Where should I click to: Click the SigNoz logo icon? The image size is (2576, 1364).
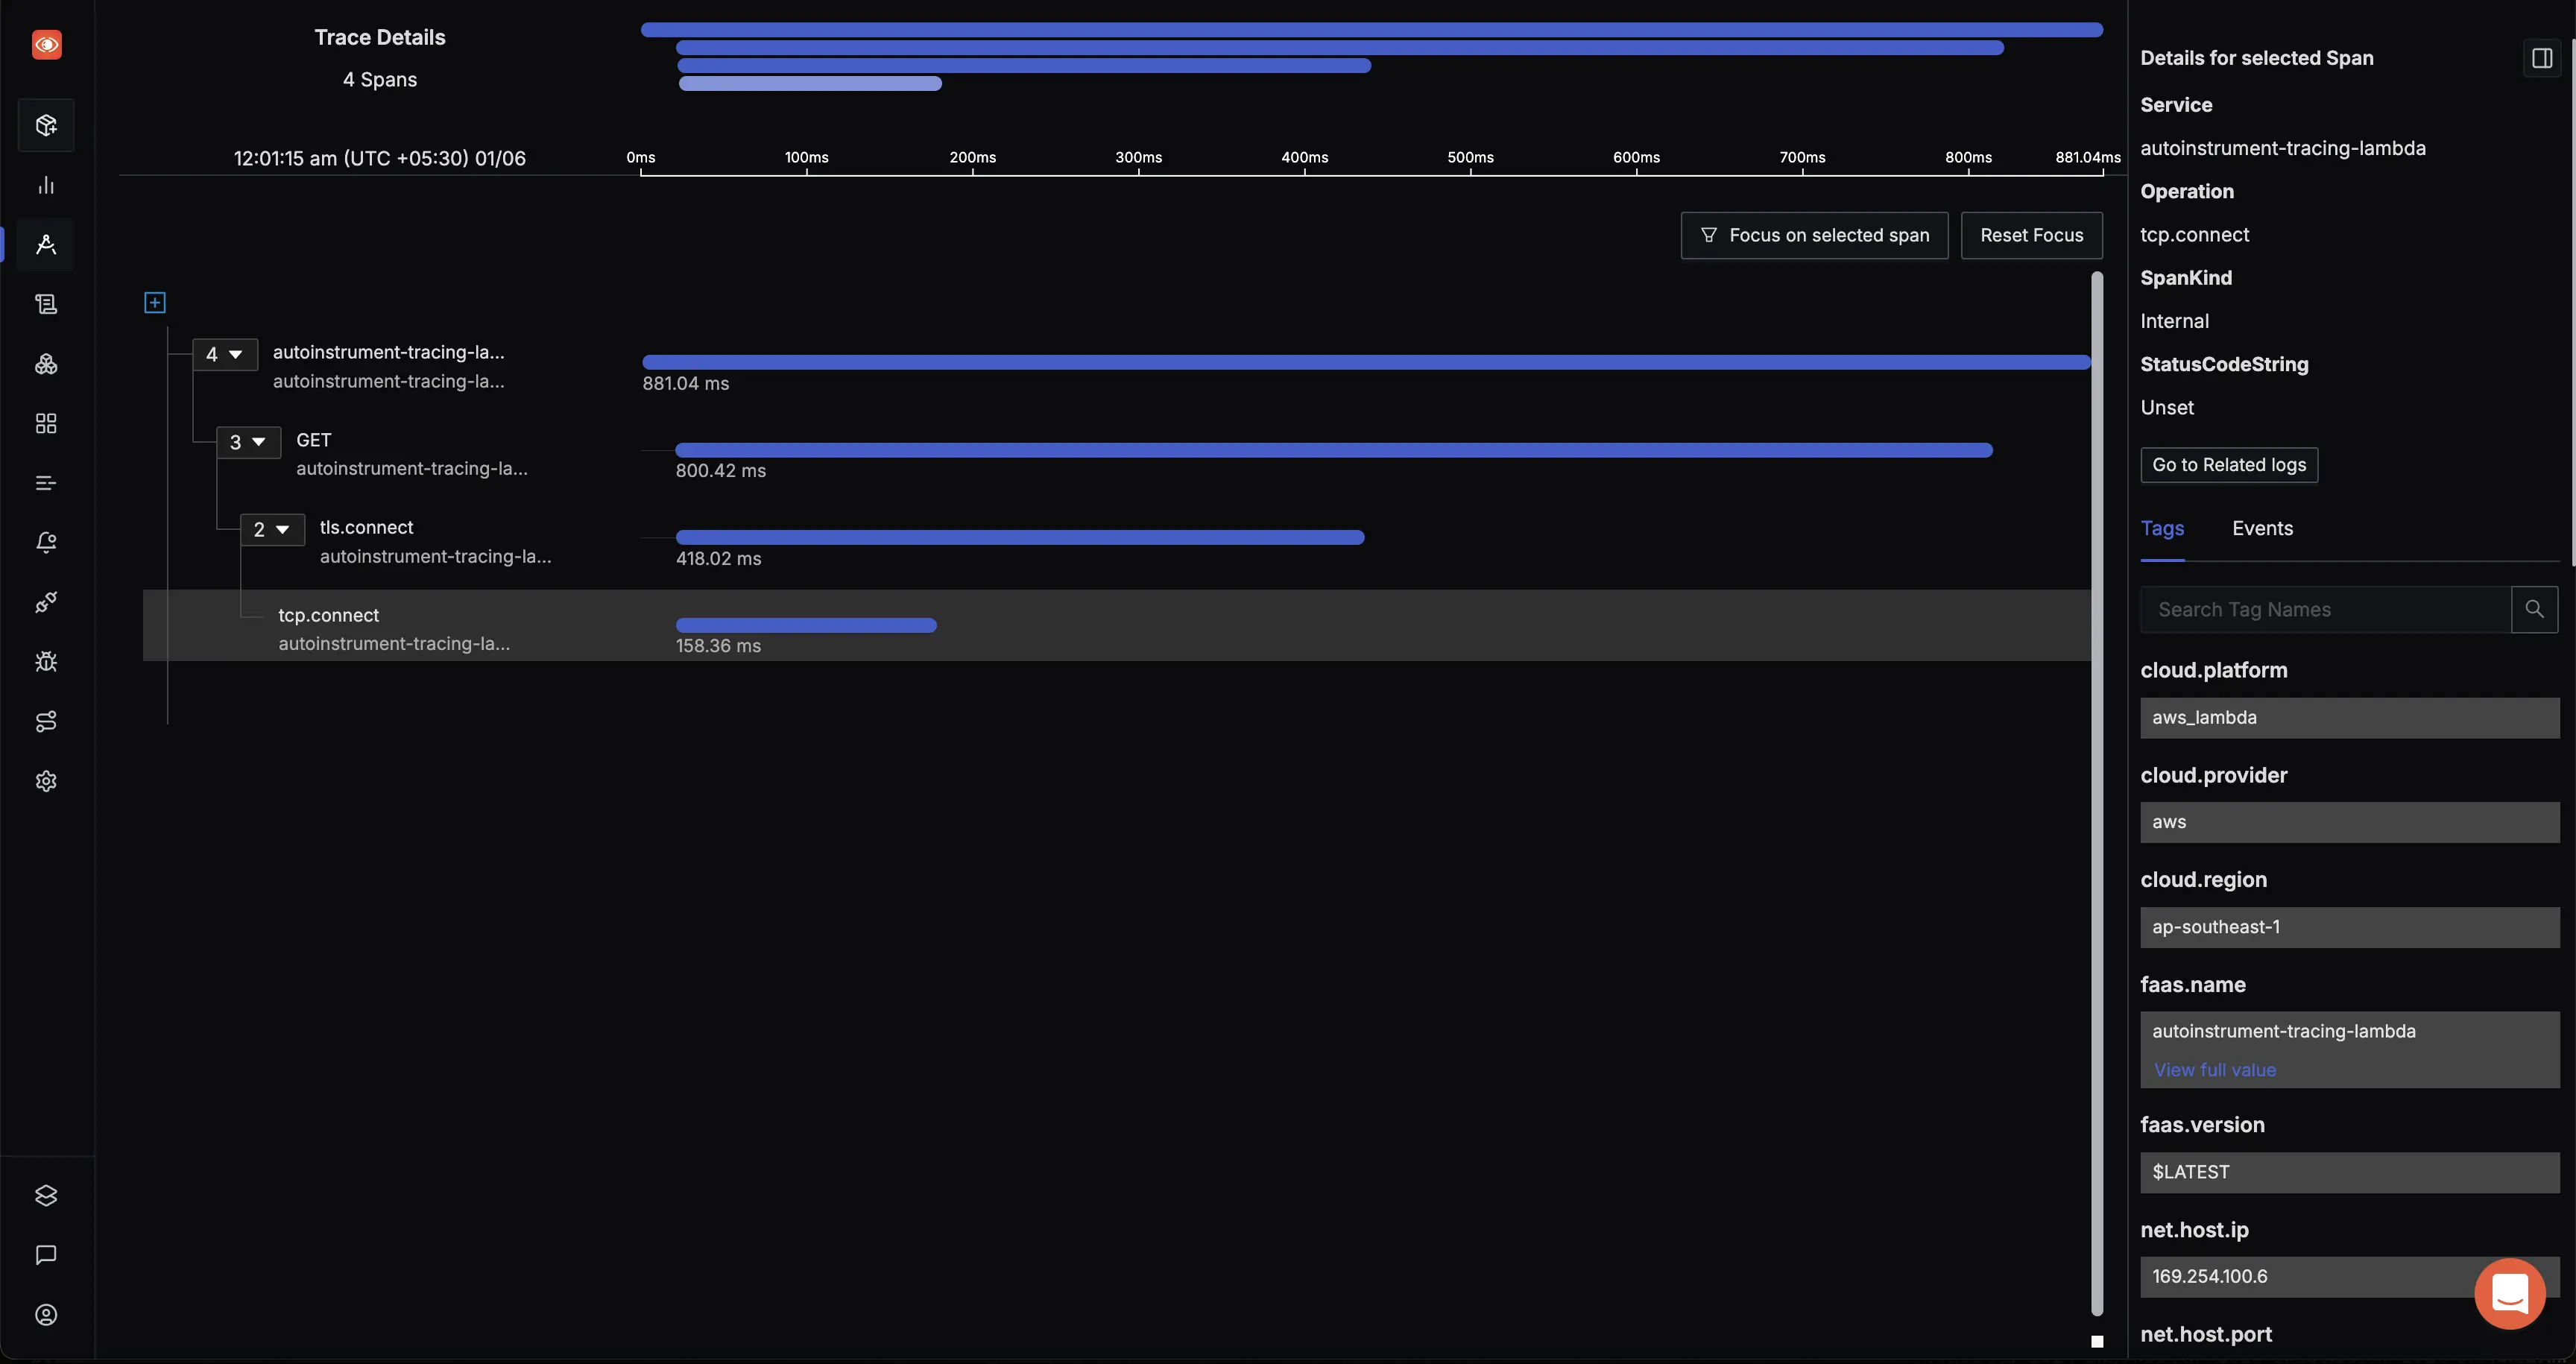[x=46, y=44]
